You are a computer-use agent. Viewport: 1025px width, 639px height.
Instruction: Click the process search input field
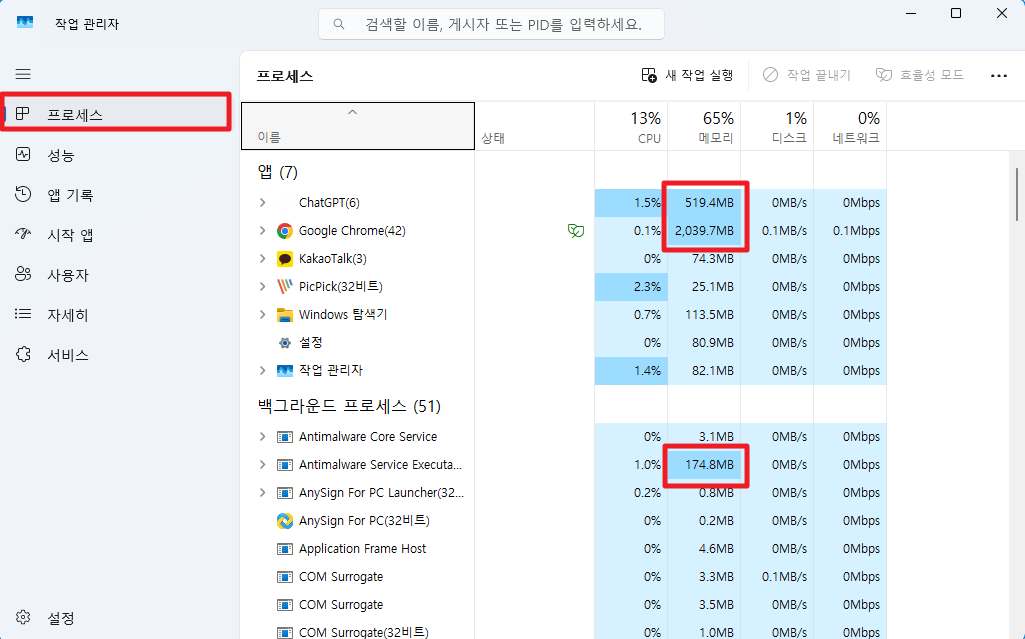[492, 24]
